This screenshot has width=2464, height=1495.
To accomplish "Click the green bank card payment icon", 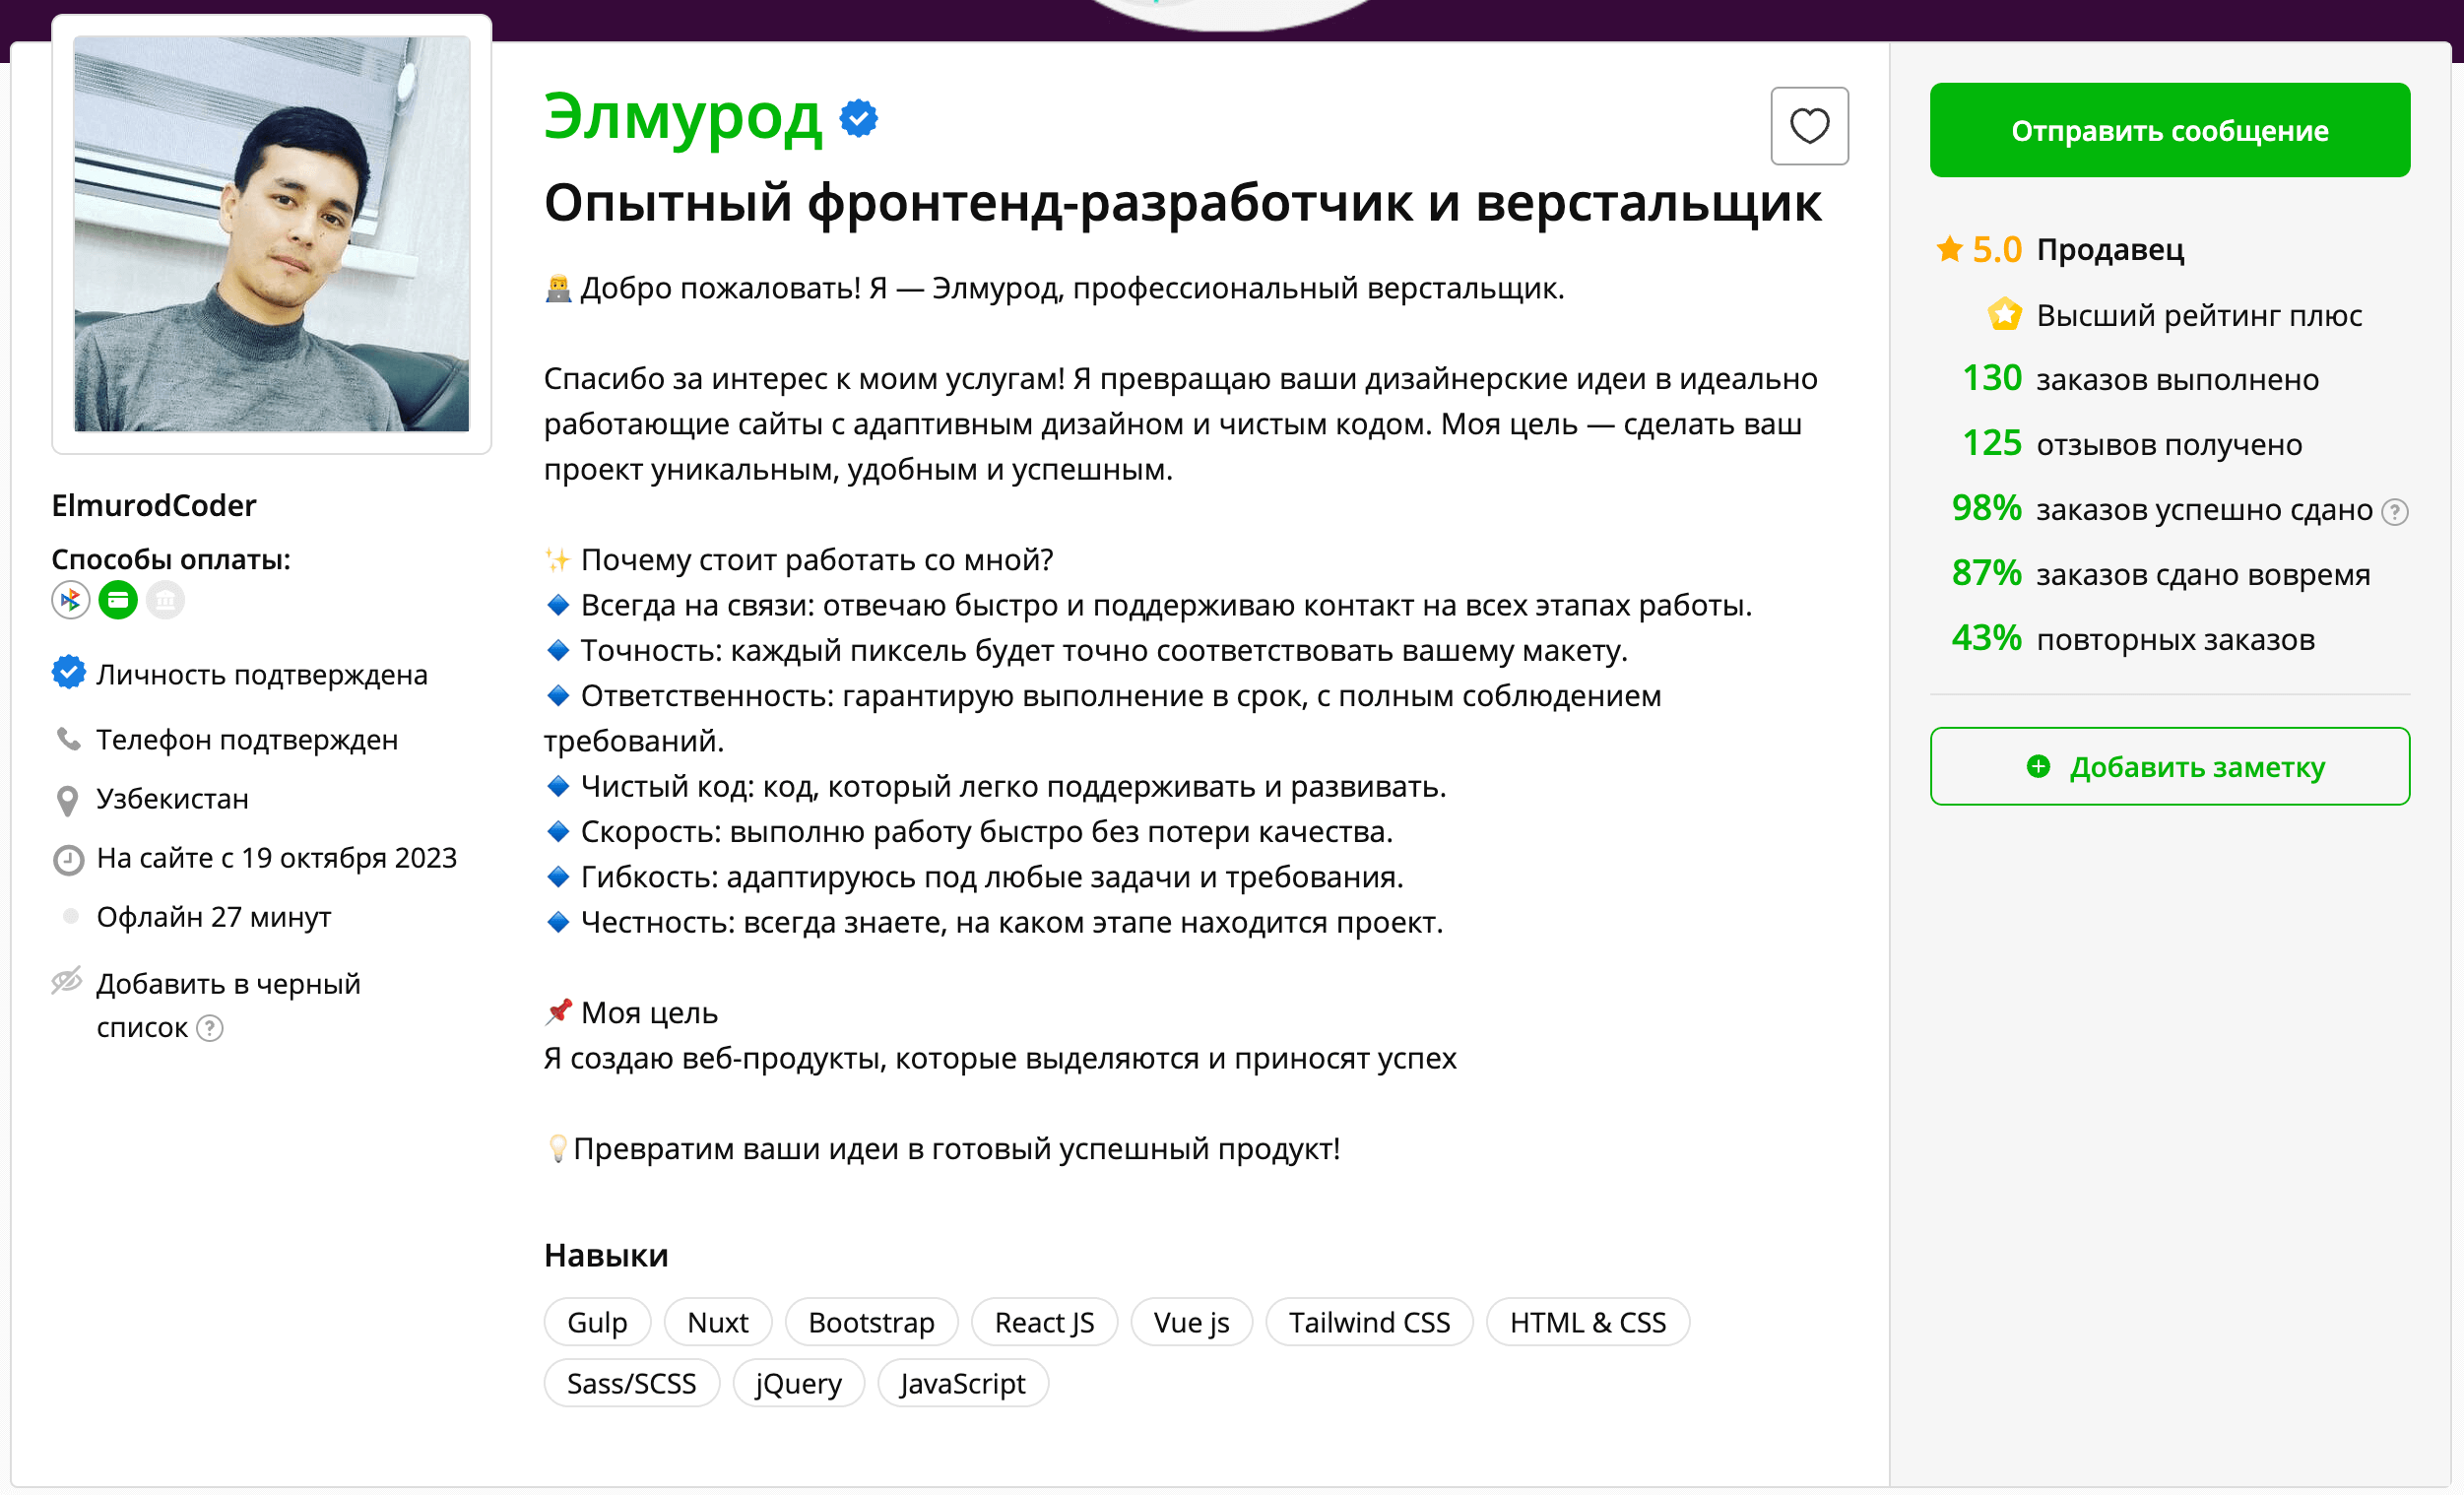I will 118,600.
